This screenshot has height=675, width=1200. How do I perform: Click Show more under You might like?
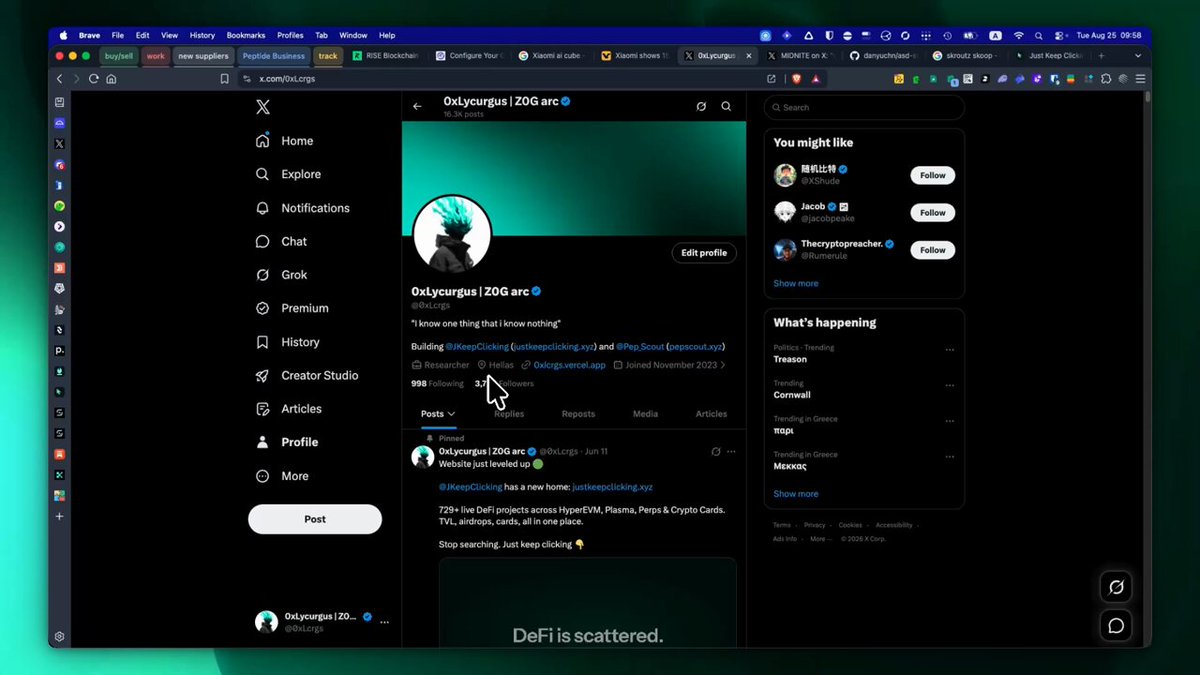click(x=796, y=283)
